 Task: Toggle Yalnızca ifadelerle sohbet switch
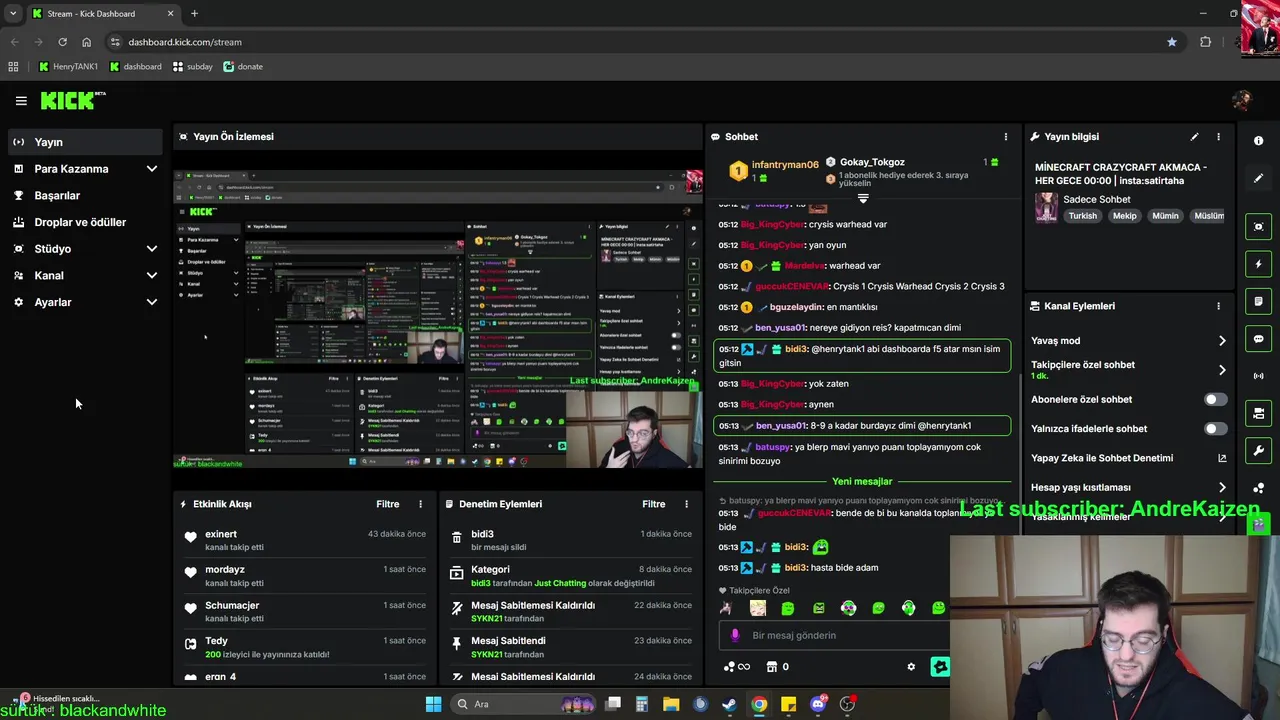(x=1215, y=428)
